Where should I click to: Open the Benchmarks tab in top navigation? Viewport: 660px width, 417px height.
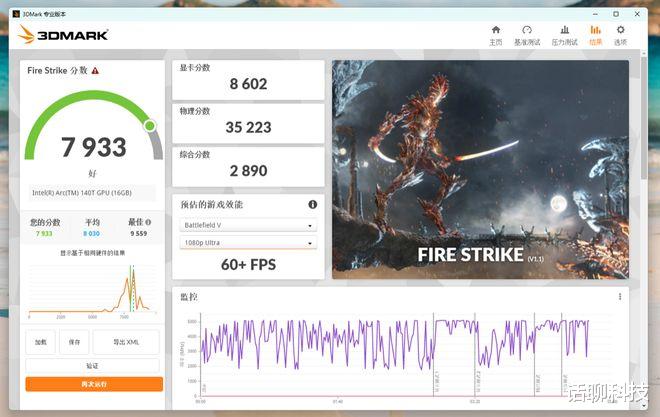527,35
